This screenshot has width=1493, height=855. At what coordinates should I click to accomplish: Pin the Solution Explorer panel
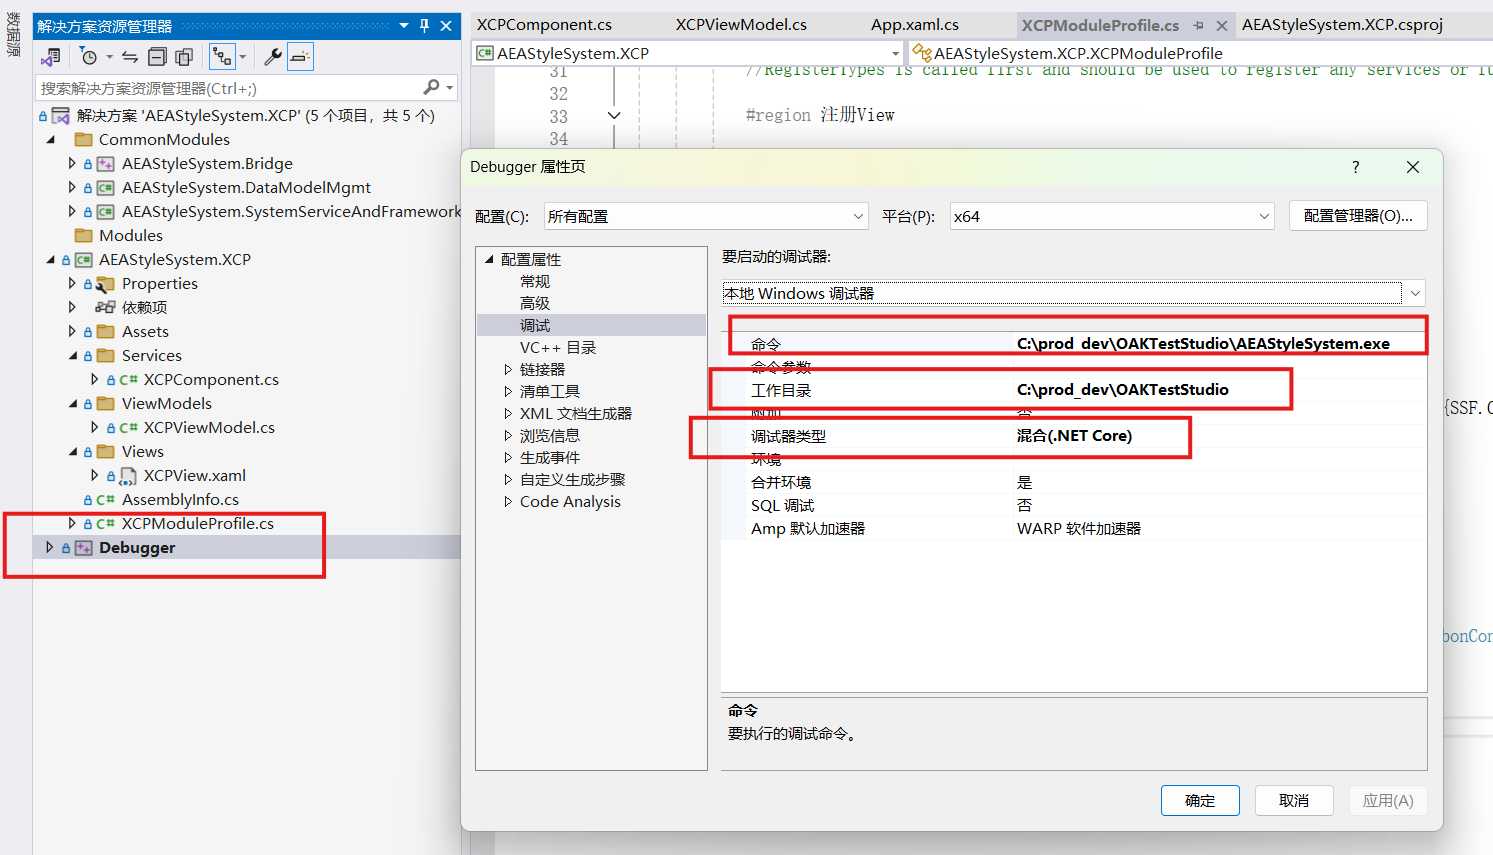pos(424,26)
